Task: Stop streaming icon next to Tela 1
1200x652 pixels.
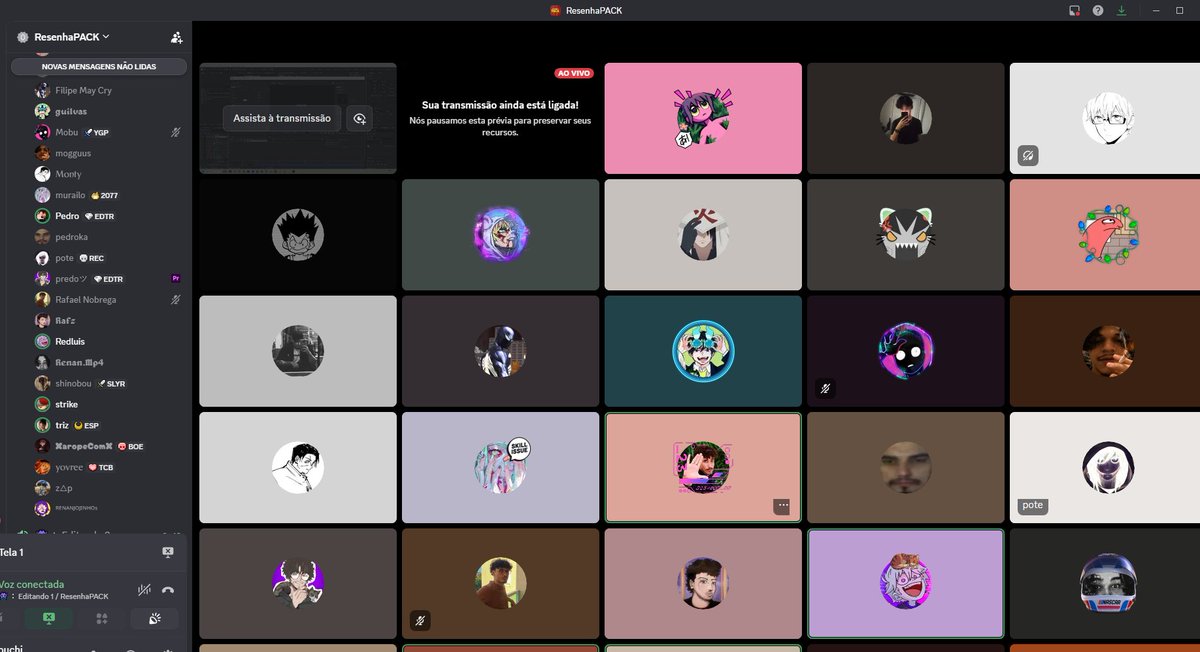Action: (168, 552)
